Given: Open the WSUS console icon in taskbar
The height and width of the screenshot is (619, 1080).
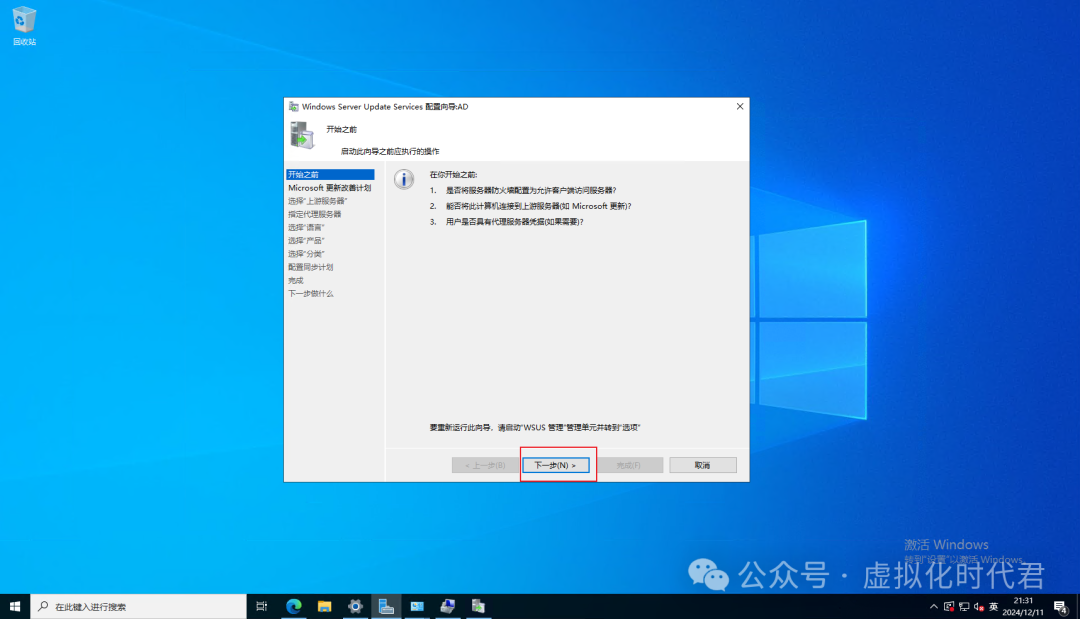Looking at the screenshot, I should (448, 607).
